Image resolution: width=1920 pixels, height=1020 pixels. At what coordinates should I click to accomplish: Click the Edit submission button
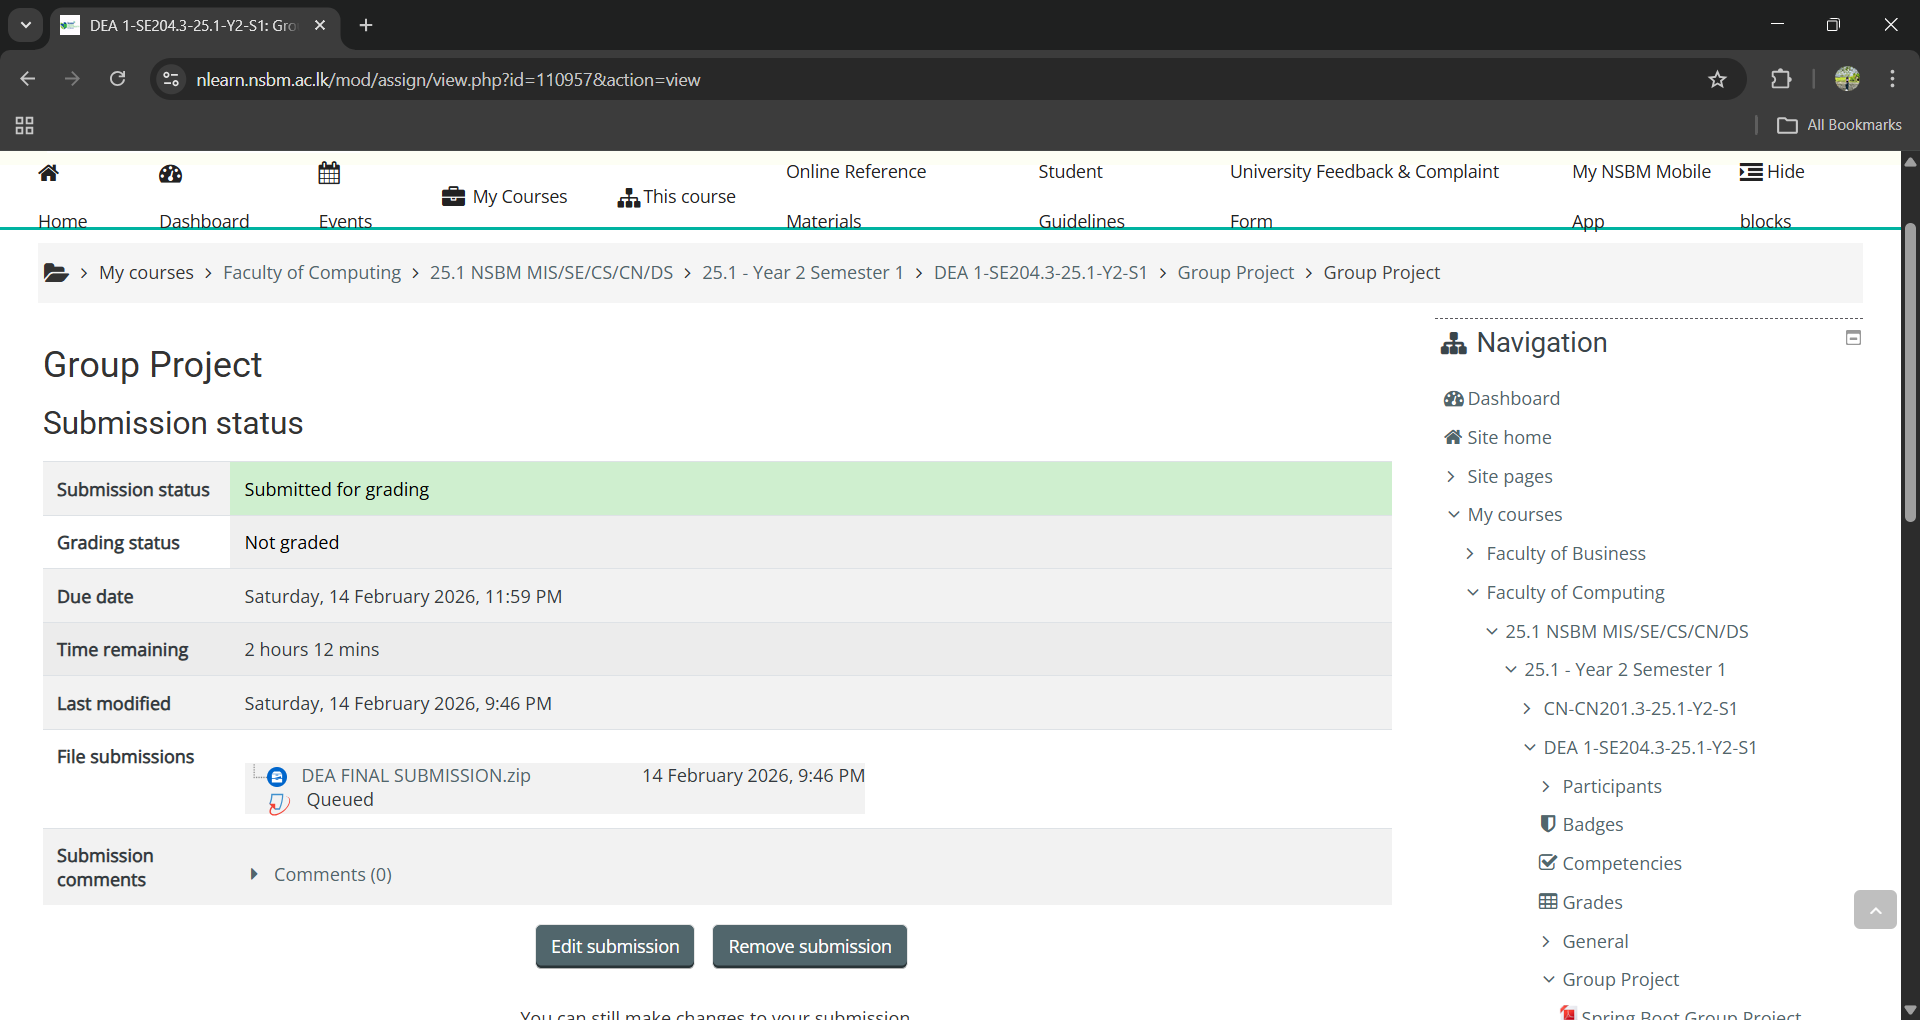(x=615, y=946)
